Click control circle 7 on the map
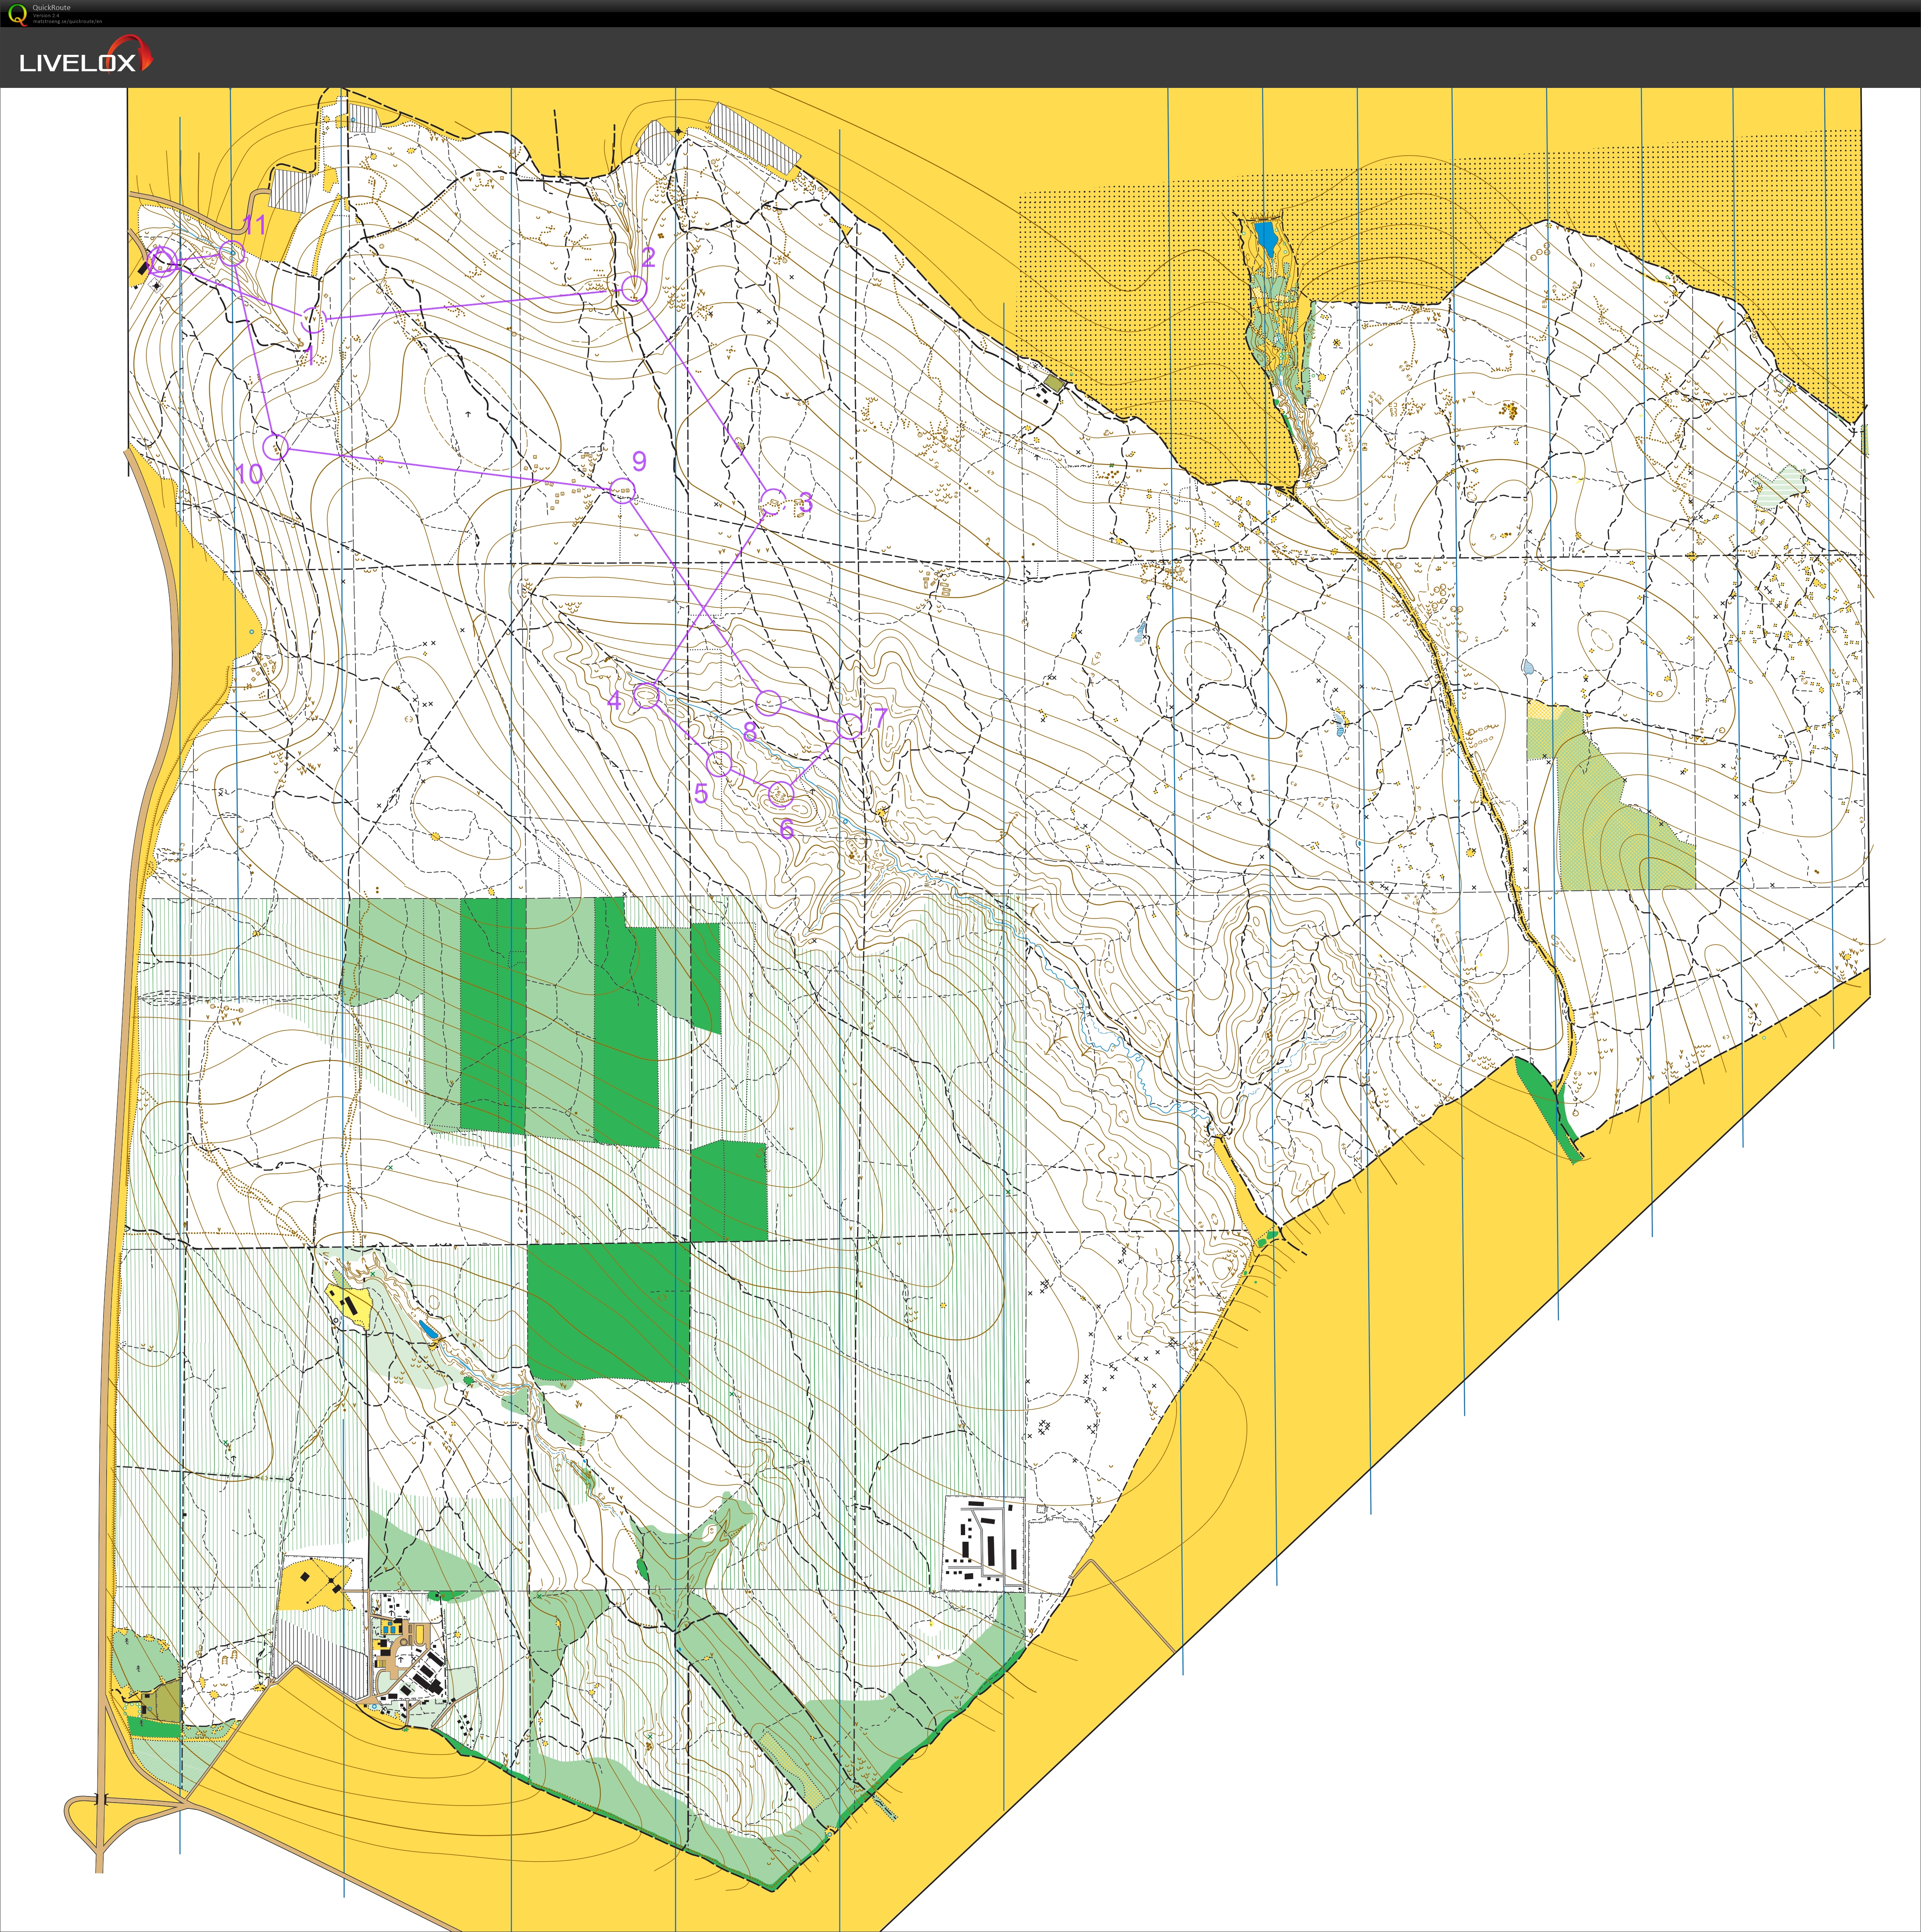 849,726
